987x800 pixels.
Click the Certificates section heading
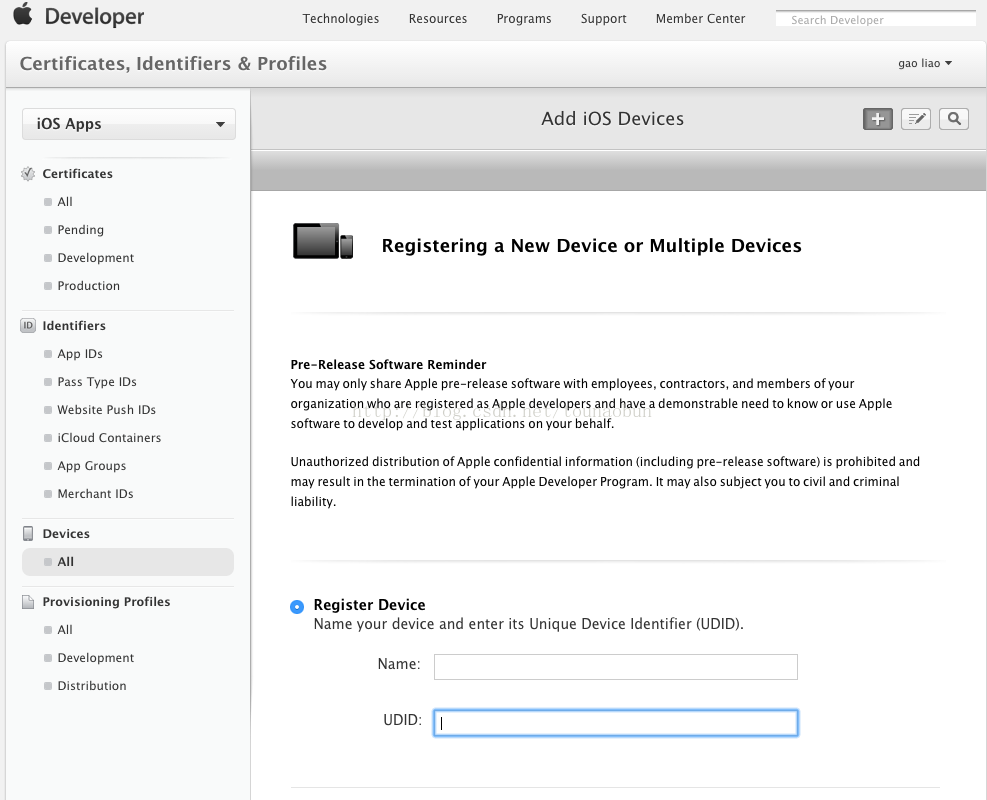(x=77, y=174)
